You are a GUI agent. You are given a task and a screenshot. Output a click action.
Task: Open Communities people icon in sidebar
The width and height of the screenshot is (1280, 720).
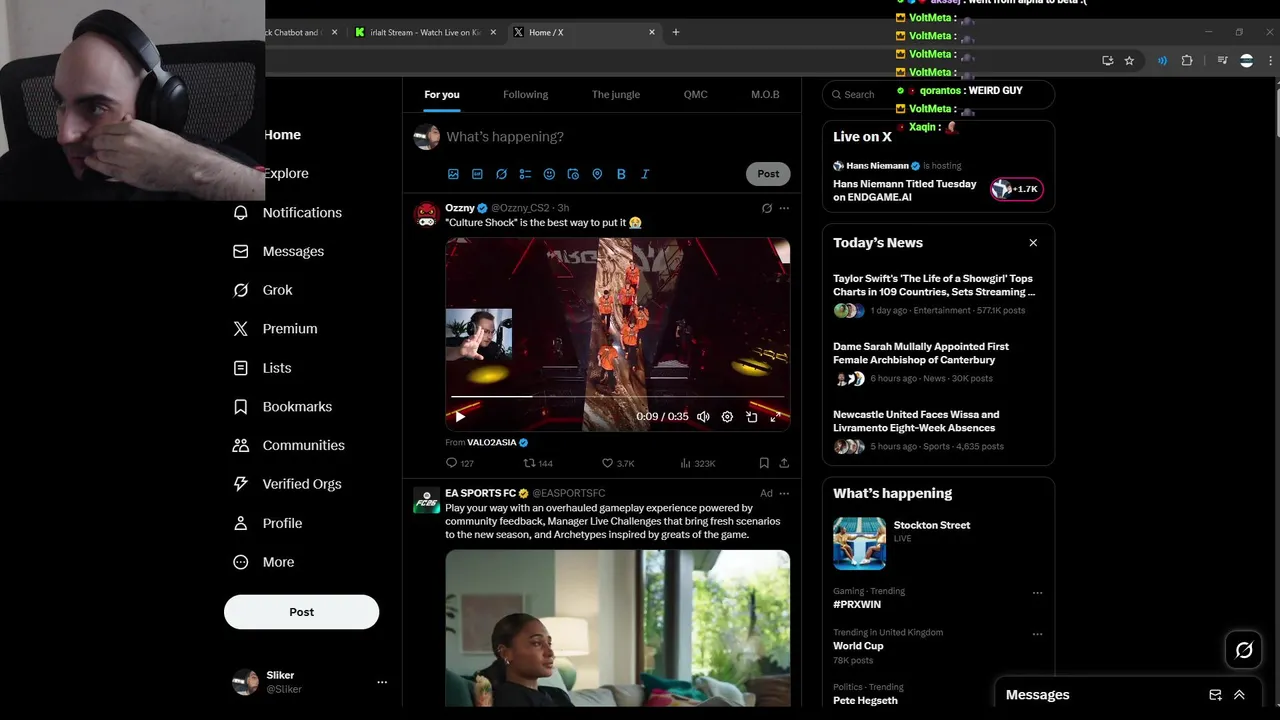pos(240,445)
